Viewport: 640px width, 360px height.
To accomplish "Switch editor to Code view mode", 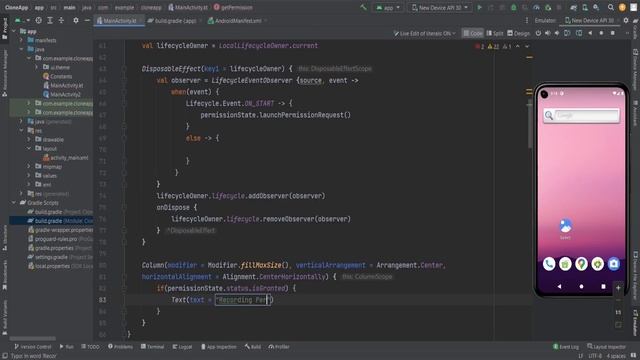I will (x=473, y=33).
